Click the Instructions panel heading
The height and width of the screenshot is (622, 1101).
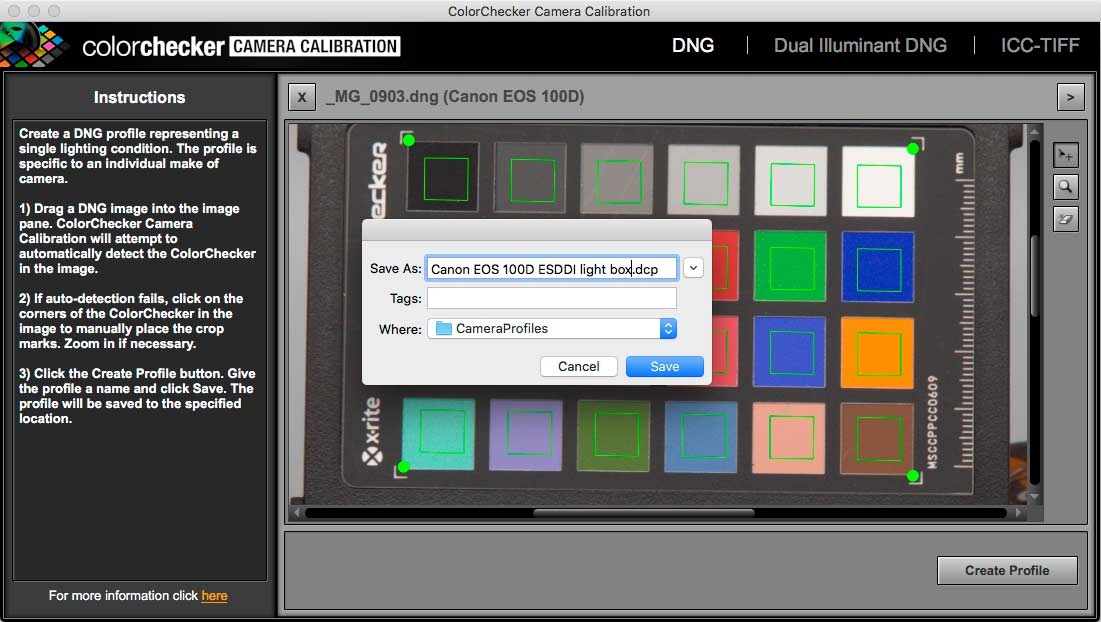coord(139,98)
